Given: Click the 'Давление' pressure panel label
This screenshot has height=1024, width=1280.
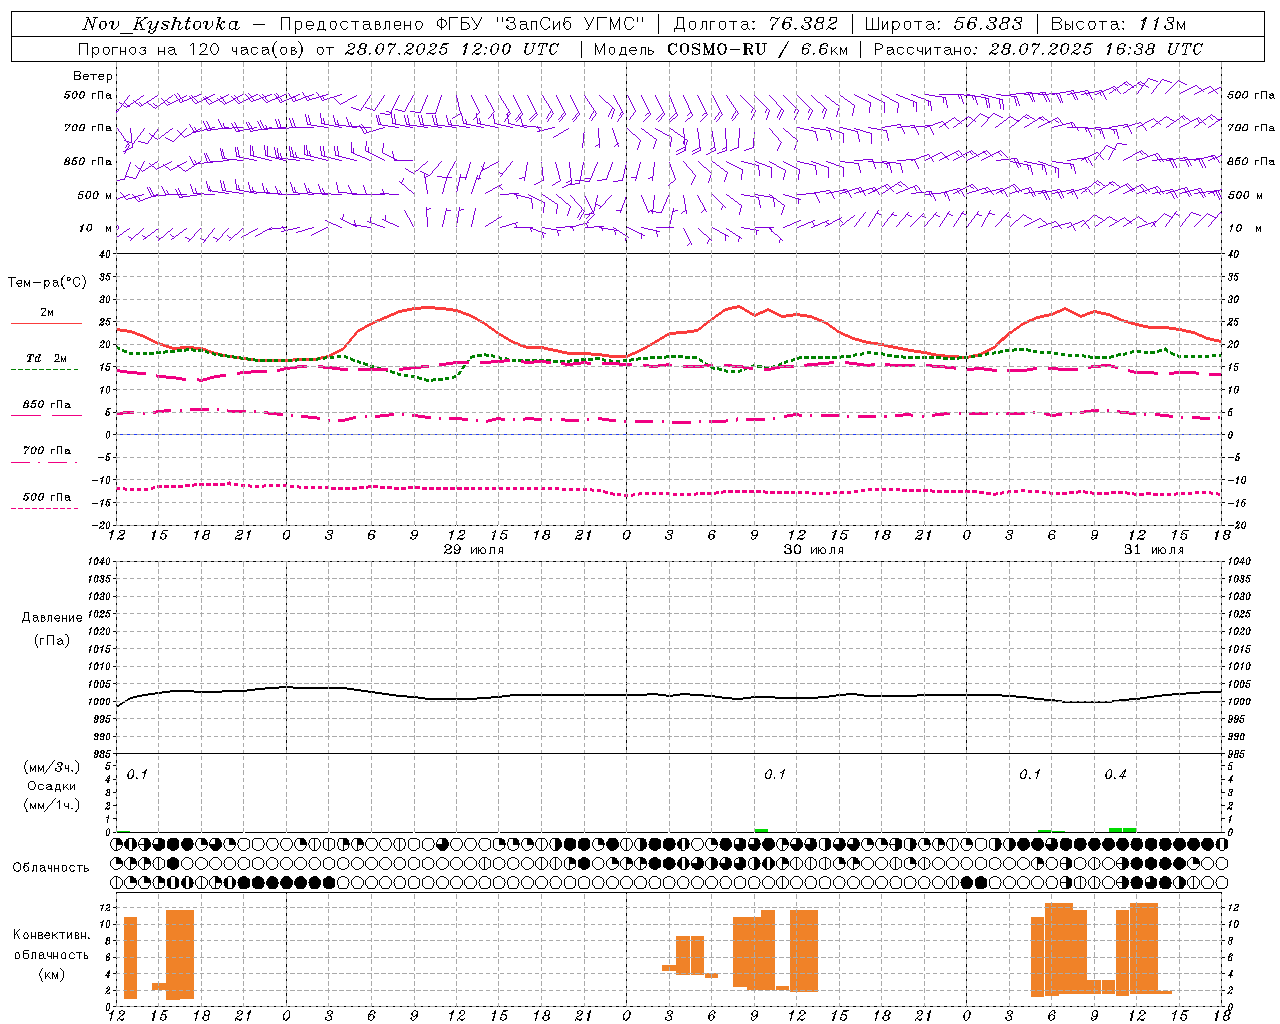Looking at the screenshot, I should (52, 618).
